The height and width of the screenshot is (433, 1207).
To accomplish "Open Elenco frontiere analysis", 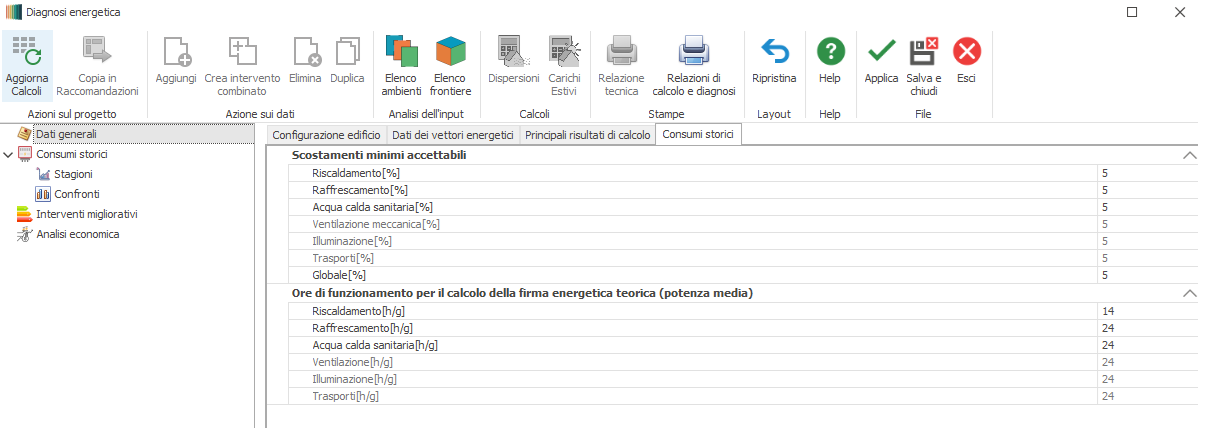I will (450, 51).
